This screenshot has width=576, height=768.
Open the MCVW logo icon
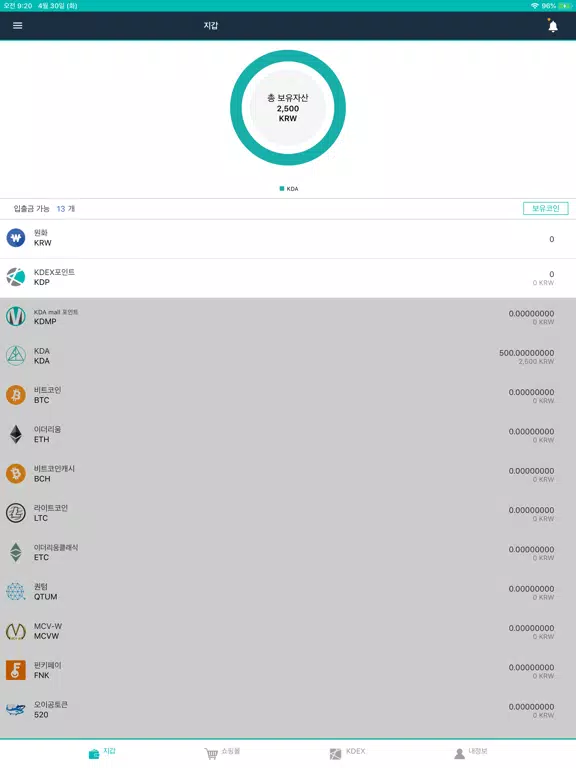pyautogui.click(x=16, y=631)
